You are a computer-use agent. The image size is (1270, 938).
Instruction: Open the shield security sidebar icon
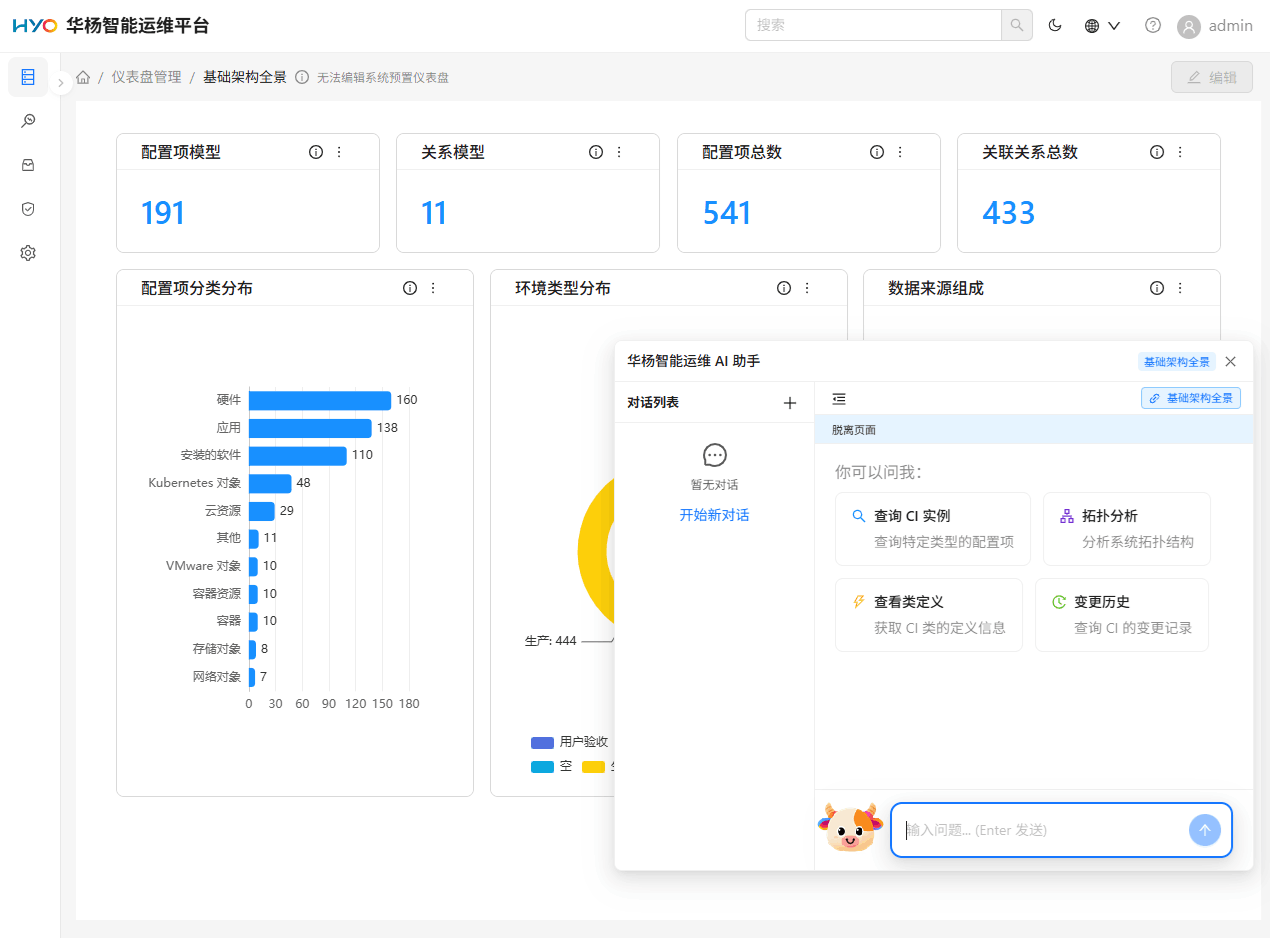(28, 209)
